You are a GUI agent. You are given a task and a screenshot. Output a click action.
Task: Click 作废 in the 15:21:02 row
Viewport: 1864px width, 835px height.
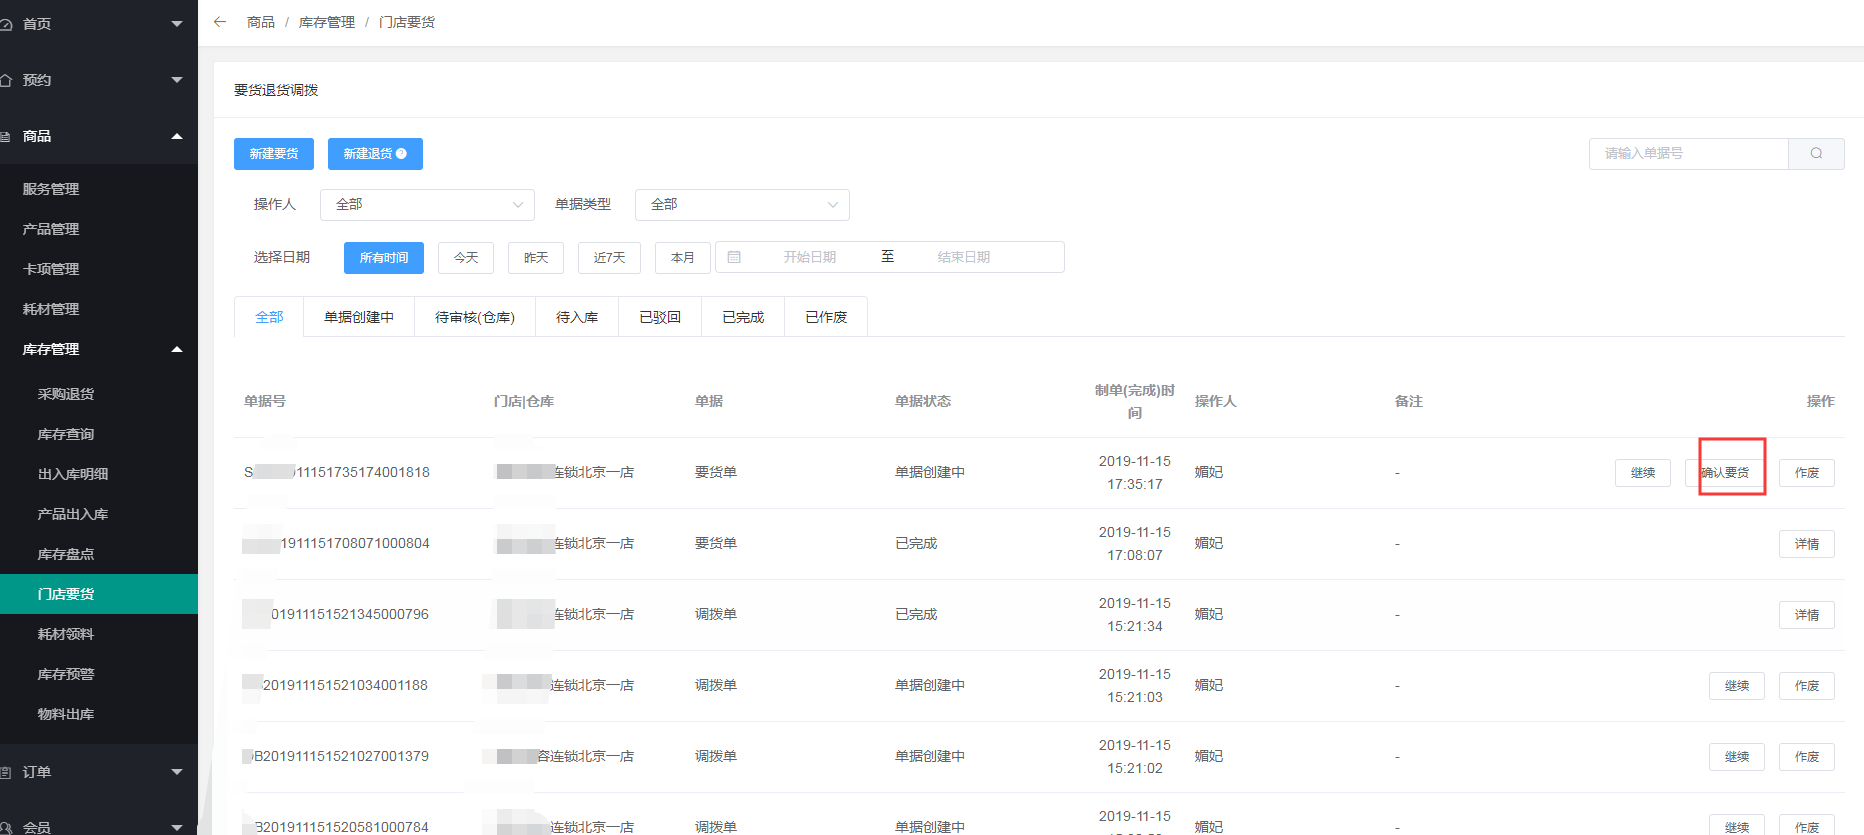1807,757
